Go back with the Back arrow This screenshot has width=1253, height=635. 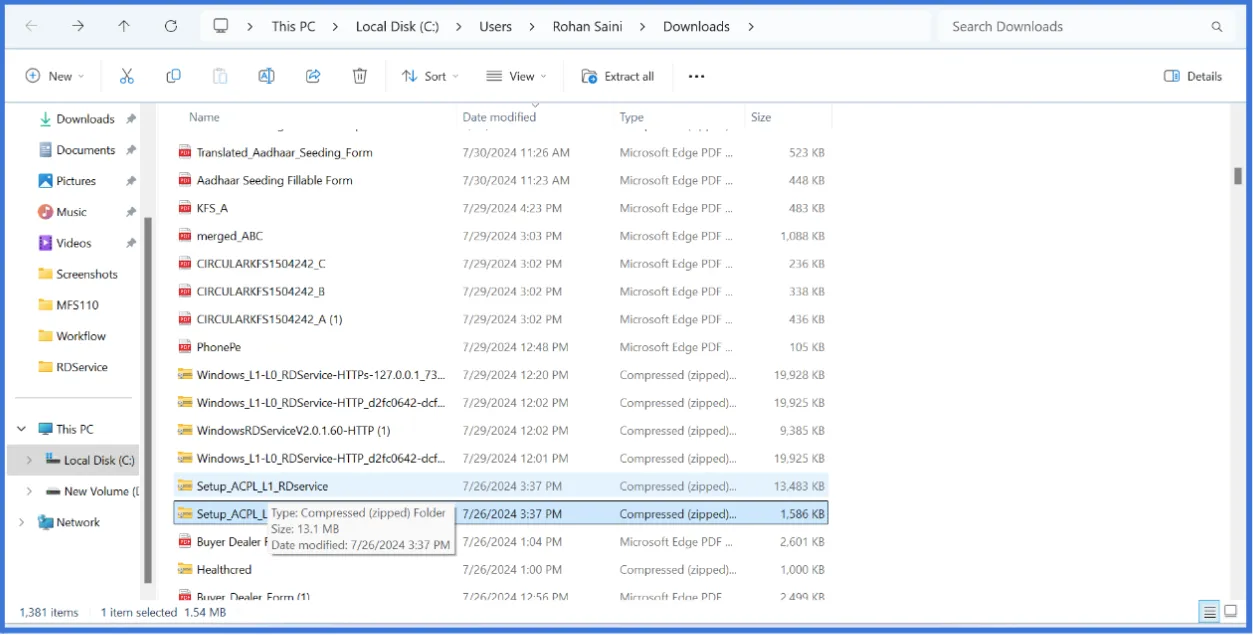(x=31, y=27)
